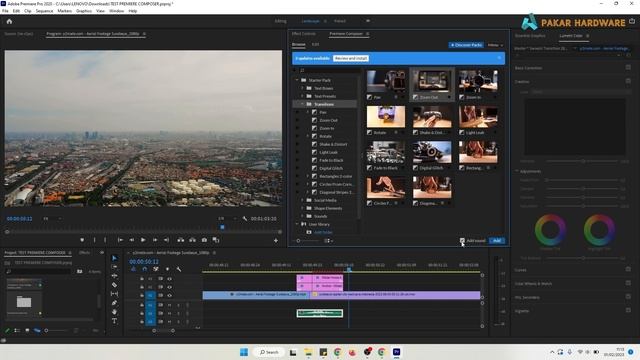640x360 pixels.
Task: Toggle linked selection in the timeline
Action: pos(156,269)
